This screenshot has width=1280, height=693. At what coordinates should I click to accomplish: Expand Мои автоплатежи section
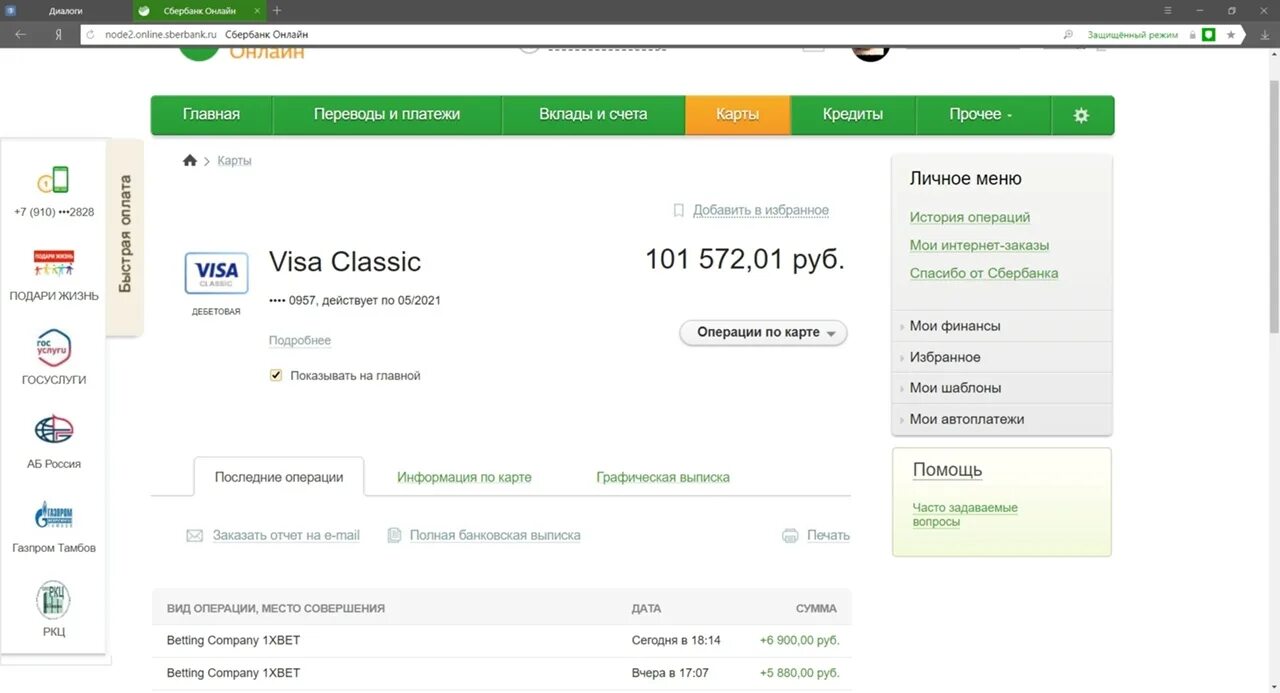pos(1001,419)
